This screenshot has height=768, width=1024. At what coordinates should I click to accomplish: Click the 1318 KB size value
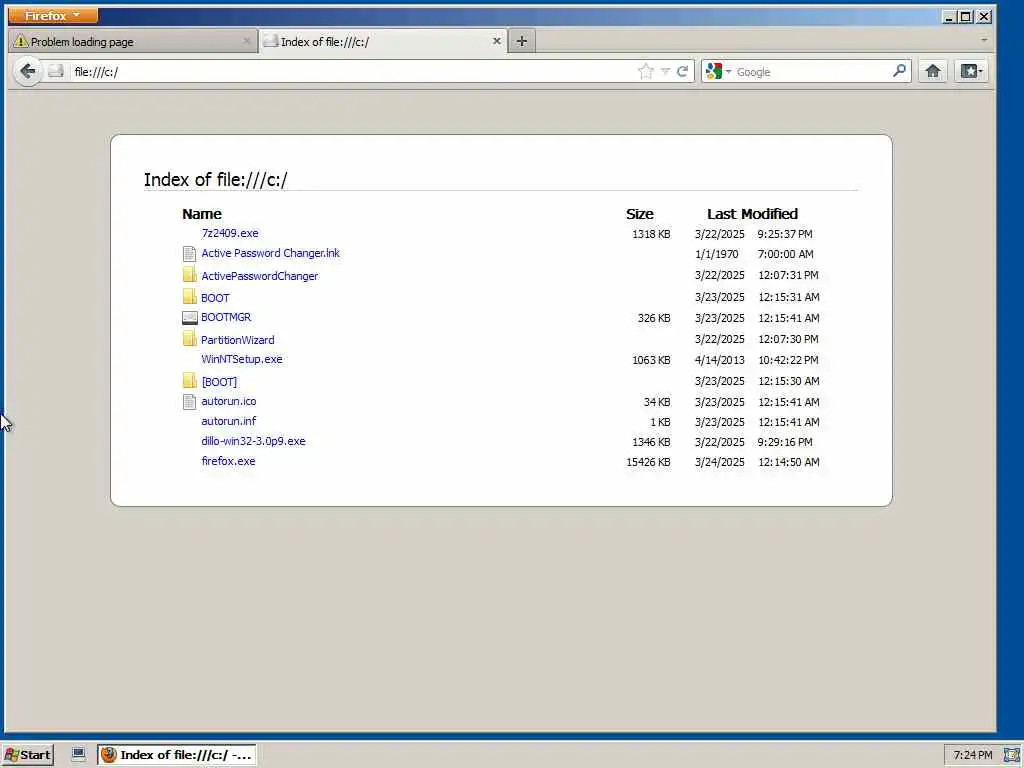tap(651, 234)
